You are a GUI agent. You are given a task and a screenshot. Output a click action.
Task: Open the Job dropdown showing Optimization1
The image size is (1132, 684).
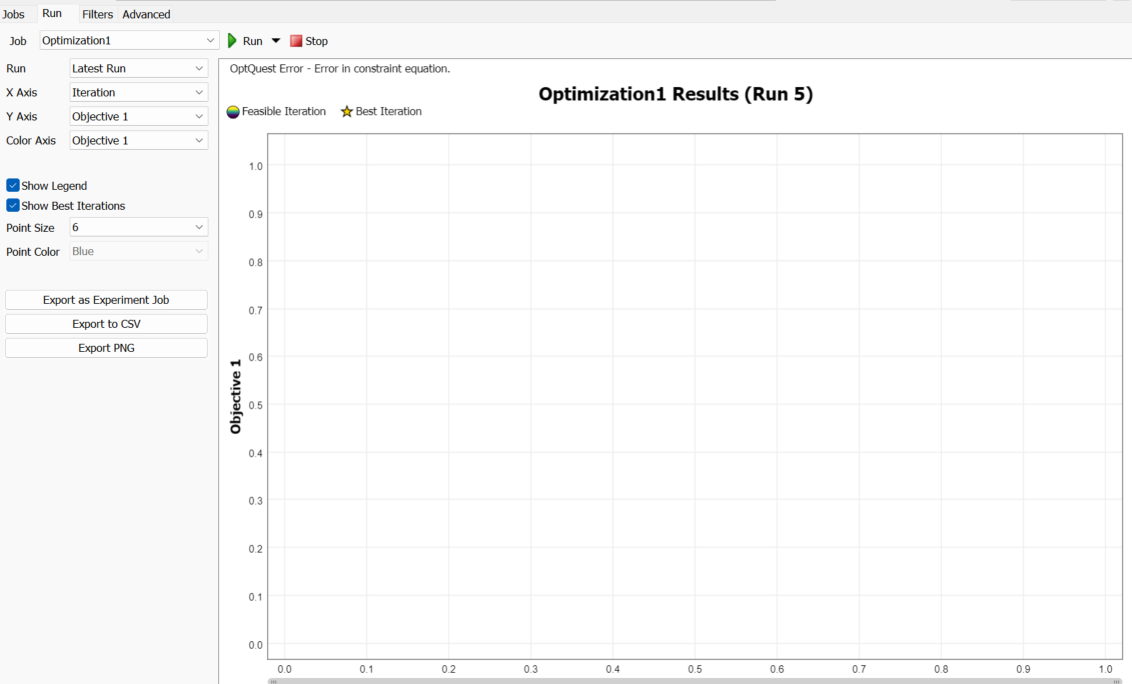(x=129, y=41)
